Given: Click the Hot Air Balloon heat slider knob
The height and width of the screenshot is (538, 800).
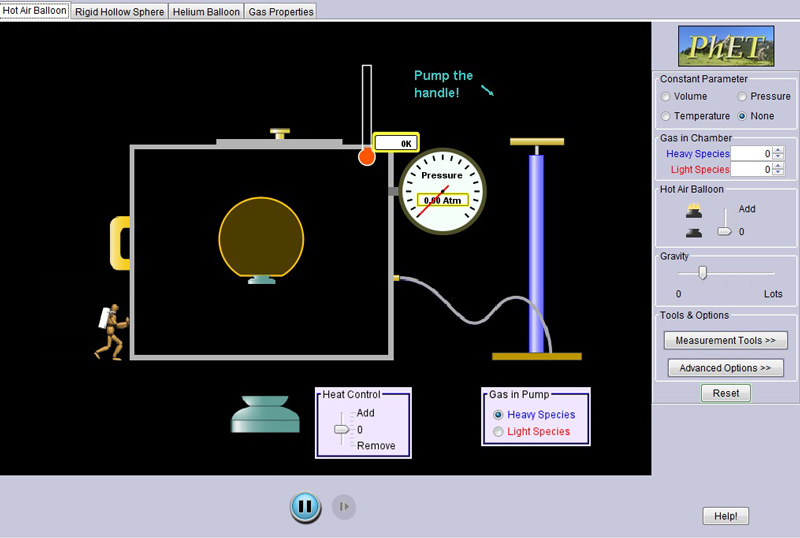Looking at the screenshot, I should [x=724, y=231].
